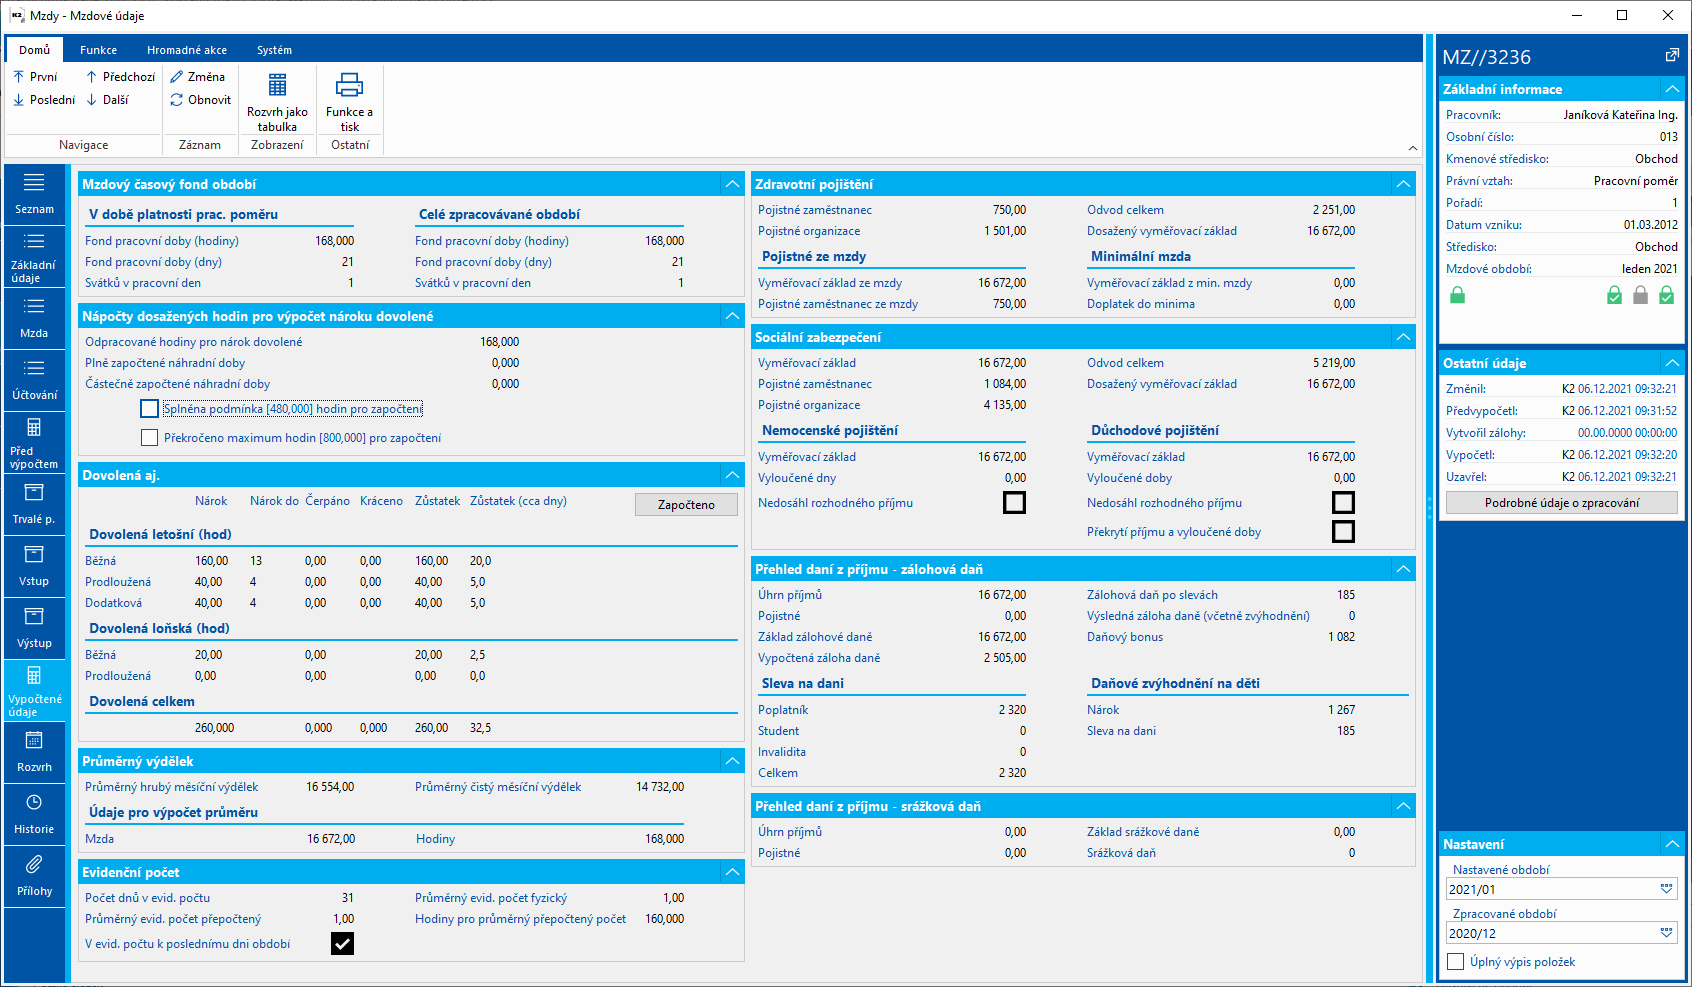
Task: Toggle Překročeno maximum hodin checkbox
Action: (149, 437)
